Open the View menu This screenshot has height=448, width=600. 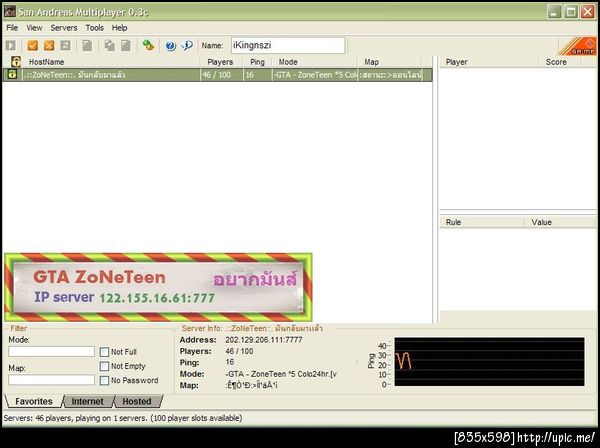pyautogui.click(x=34, y=28)
